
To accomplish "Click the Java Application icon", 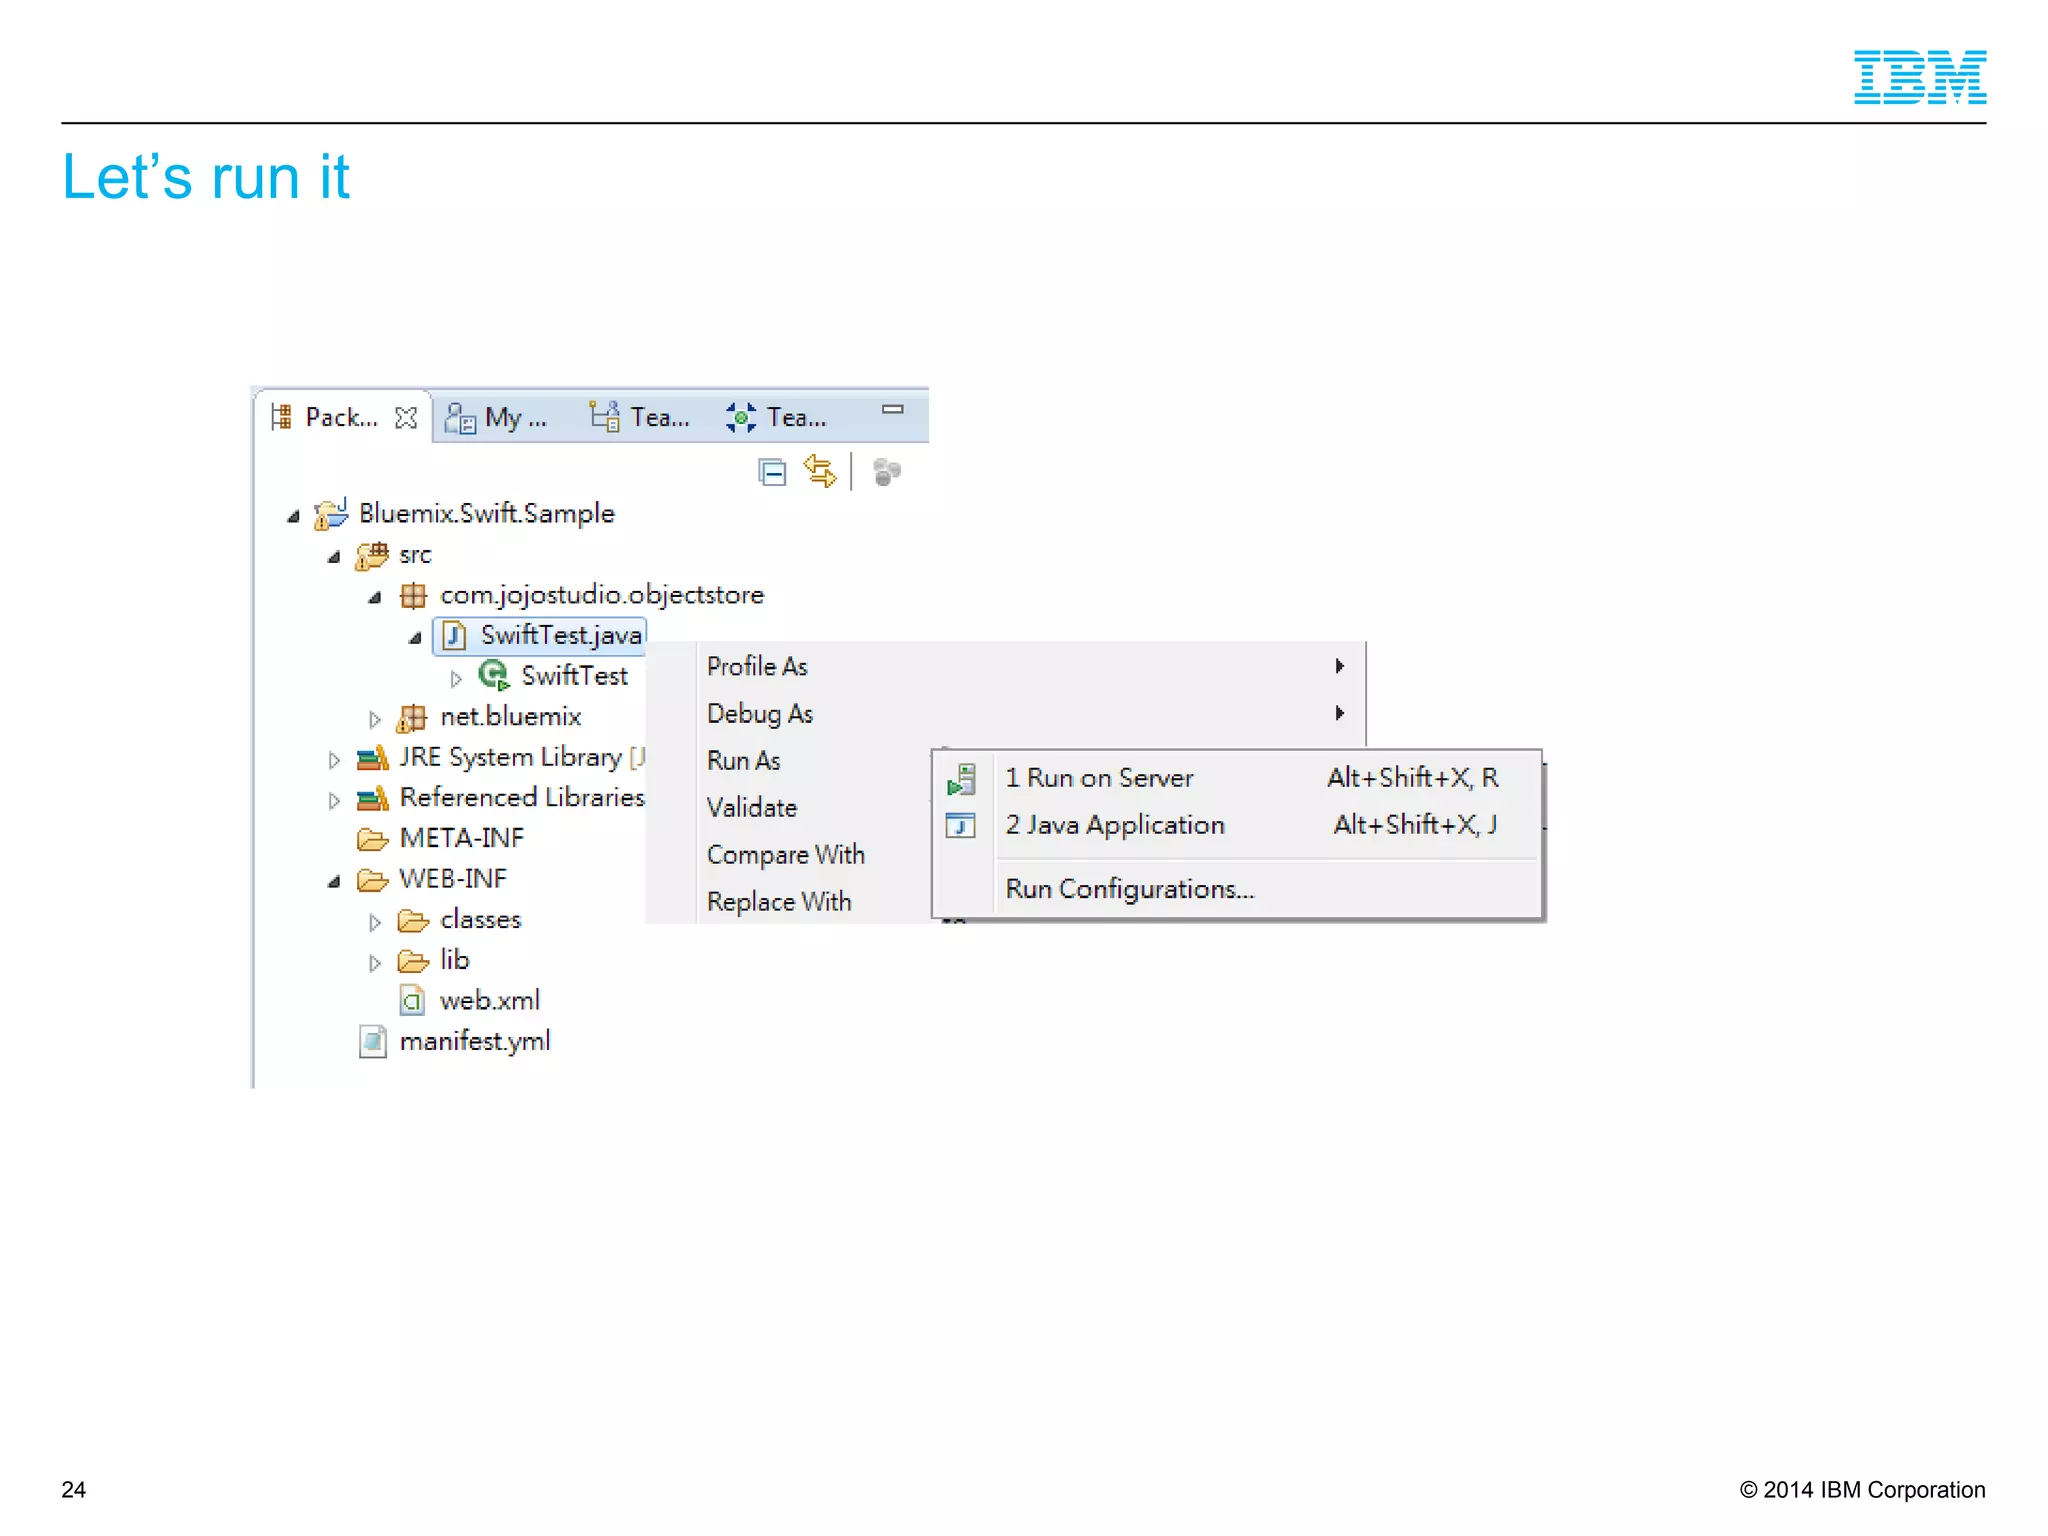I will 960,826.
